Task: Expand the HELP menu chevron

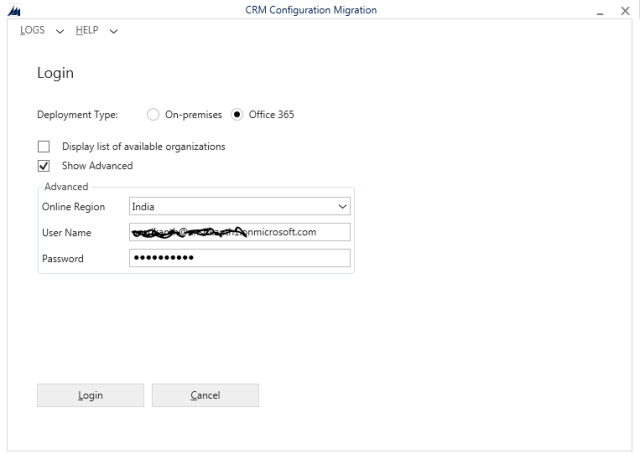Action: (x=113, y=31)
